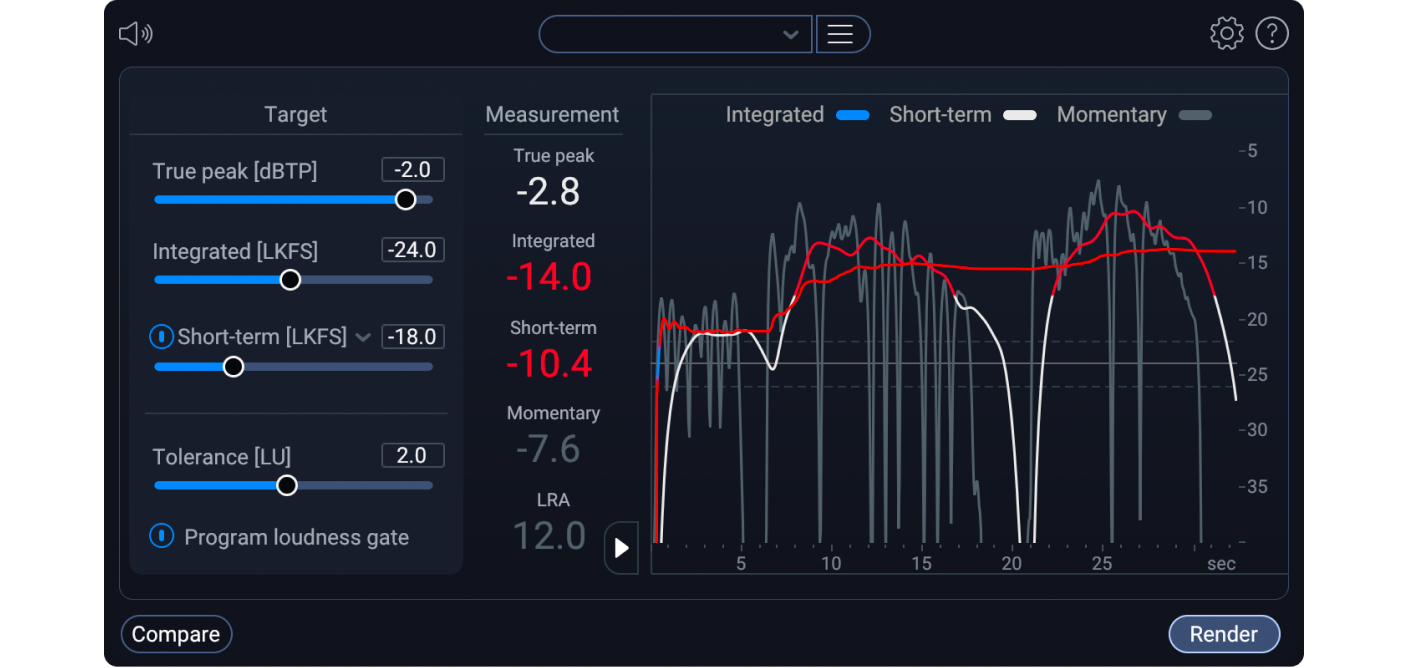Toggle the Short-term LKFS target

161,336
